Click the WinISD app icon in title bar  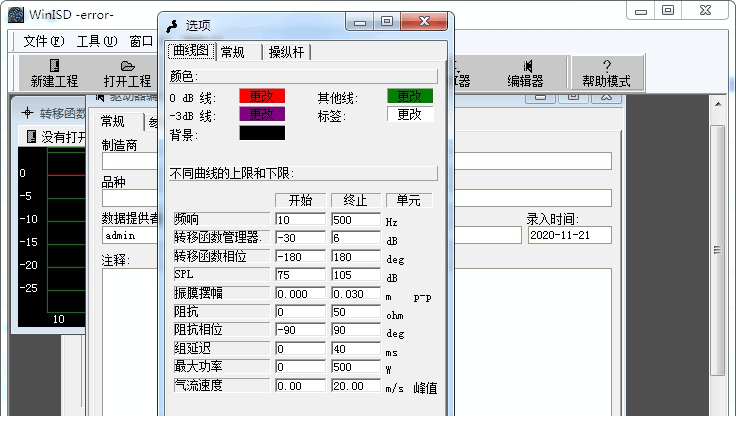[16, 15]
